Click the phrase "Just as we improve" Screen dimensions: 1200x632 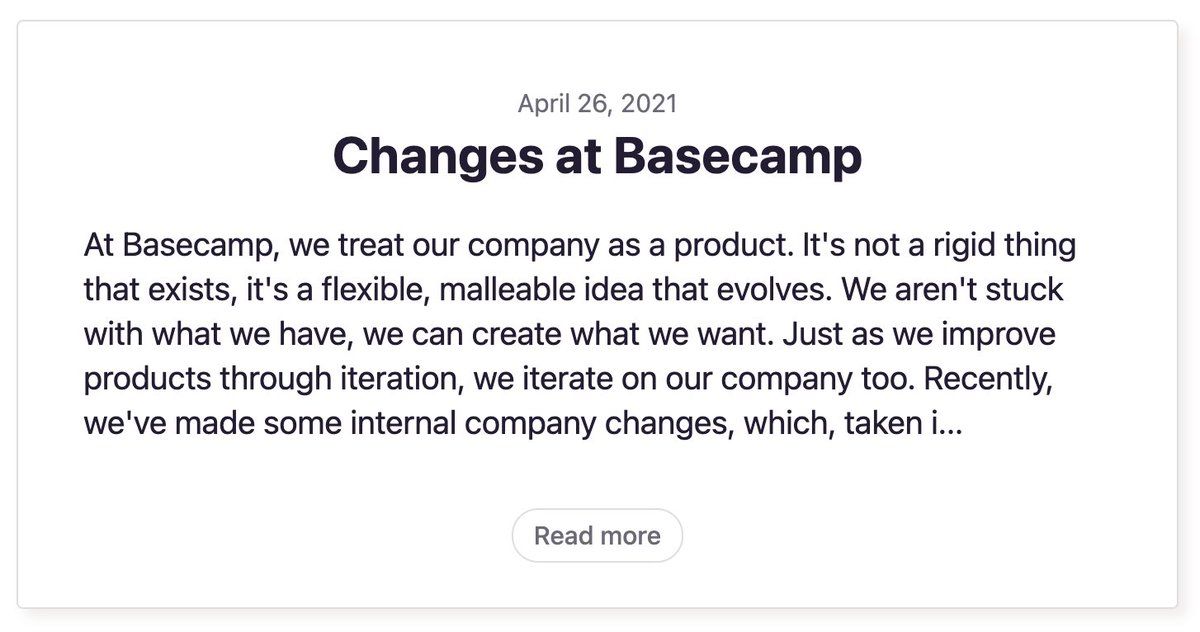tap(918, 334)
